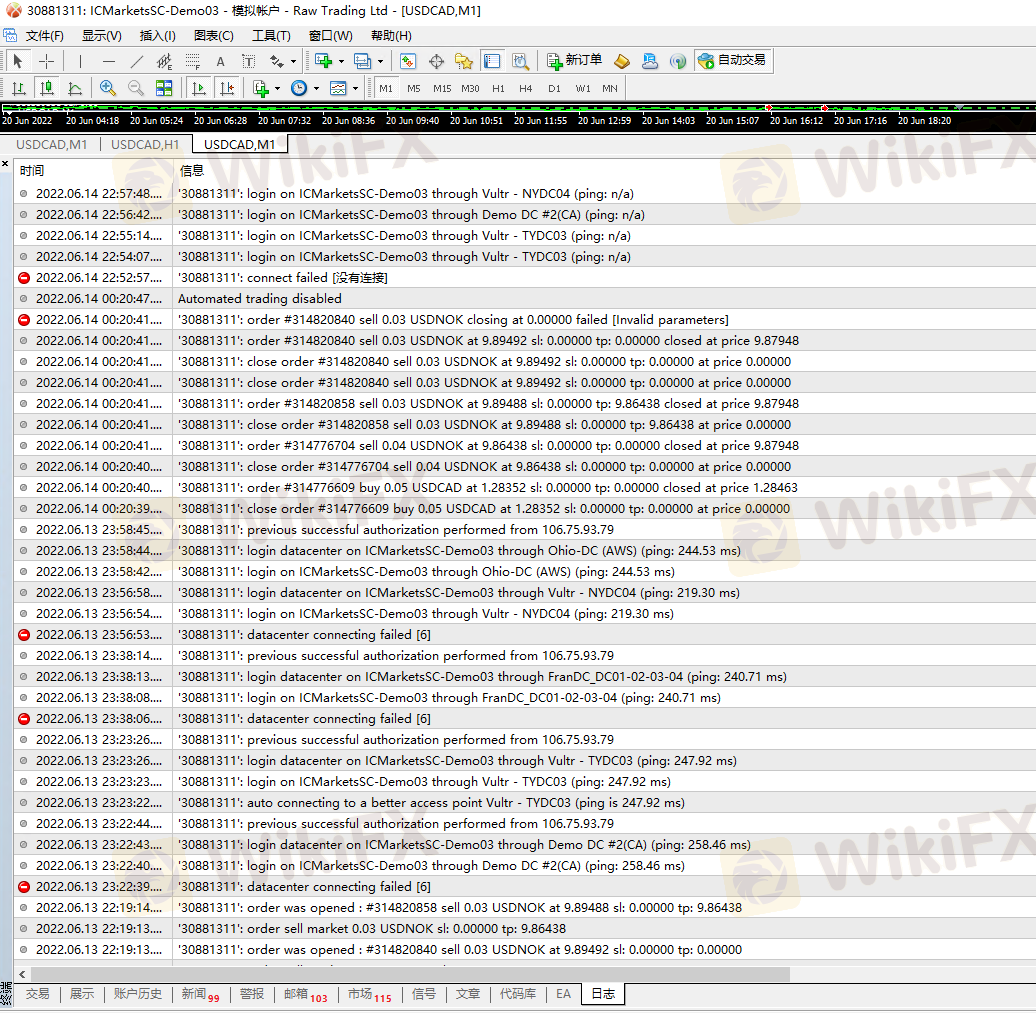Open the indicators list icon
This screenshot has height=1013, width=1036.
point(261,89)
